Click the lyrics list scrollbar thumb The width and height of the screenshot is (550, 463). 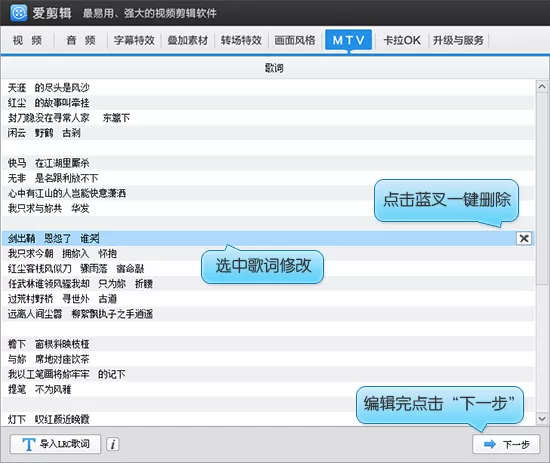(542, 189)
